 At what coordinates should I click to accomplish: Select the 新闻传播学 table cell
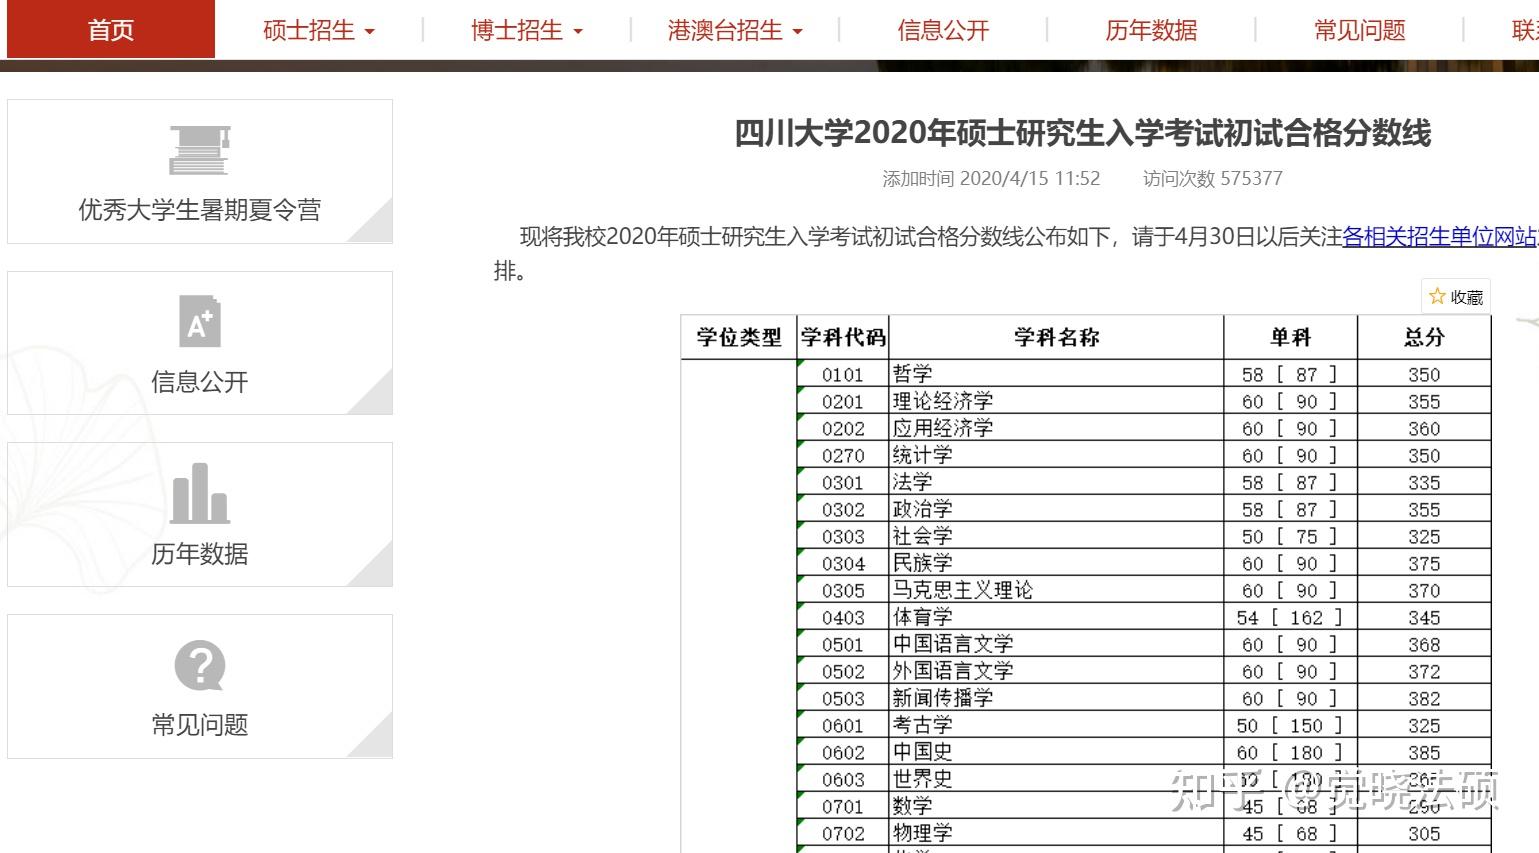click(x=1056, y=698)
